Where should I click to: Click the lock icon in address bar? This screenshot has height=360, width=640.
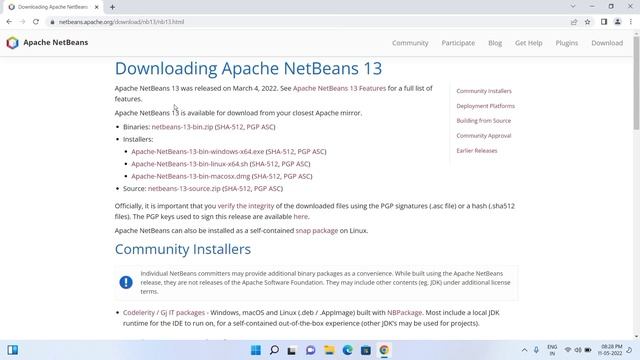pos(52,22)
